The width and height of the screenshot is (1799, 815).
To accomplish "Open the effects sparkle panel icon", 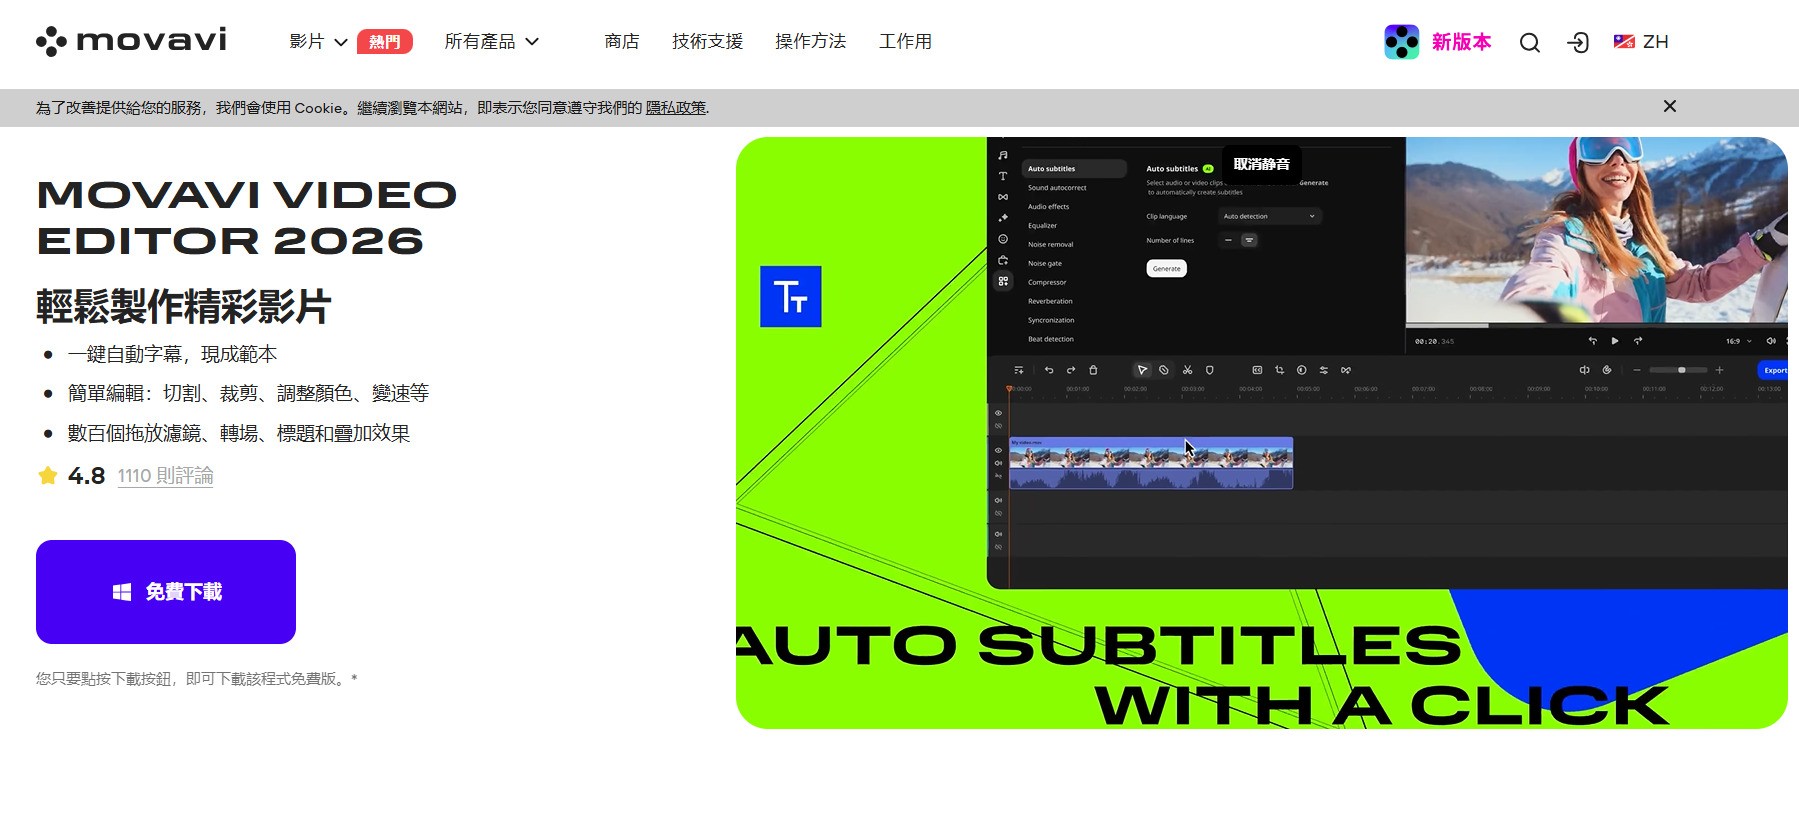I will pos(1003,218).
